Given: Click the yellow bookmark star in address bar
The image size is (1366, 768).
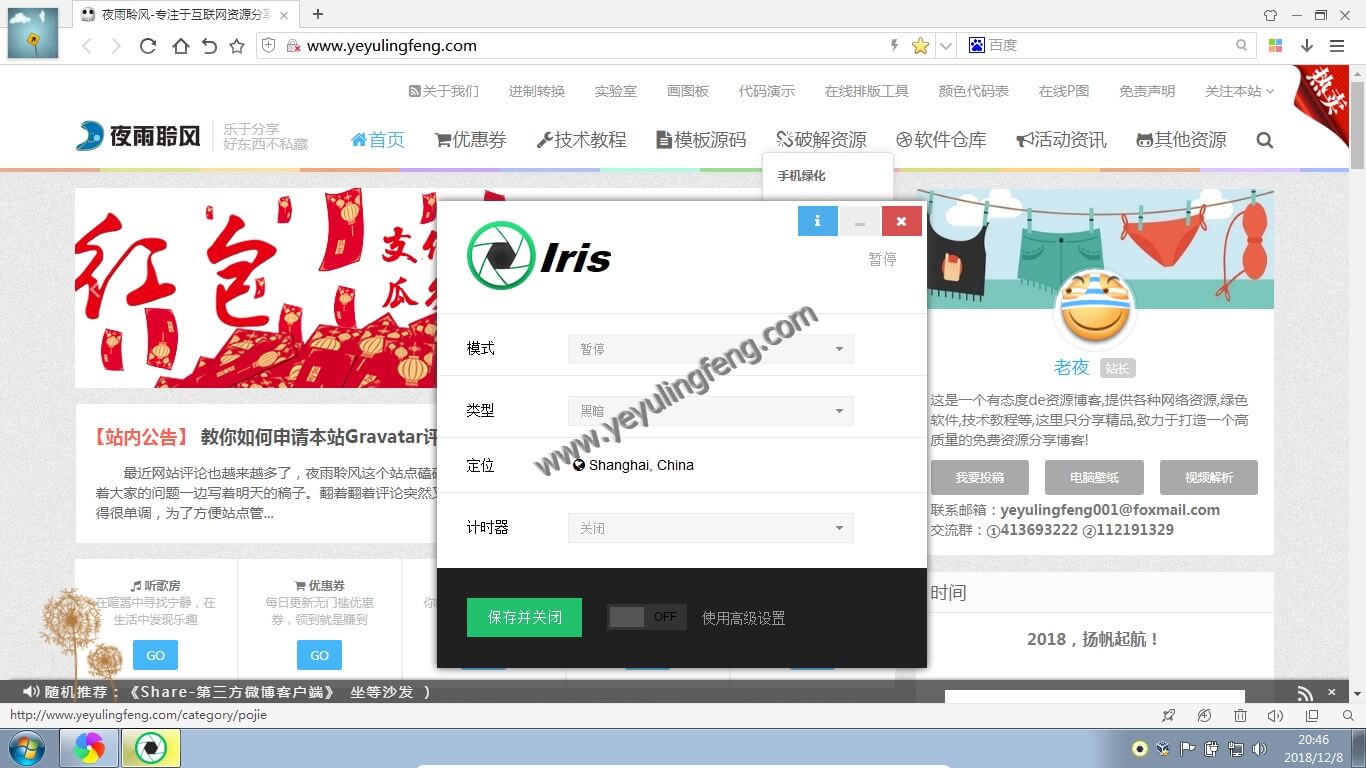Looking at the screenshot, I should [920, 46].
